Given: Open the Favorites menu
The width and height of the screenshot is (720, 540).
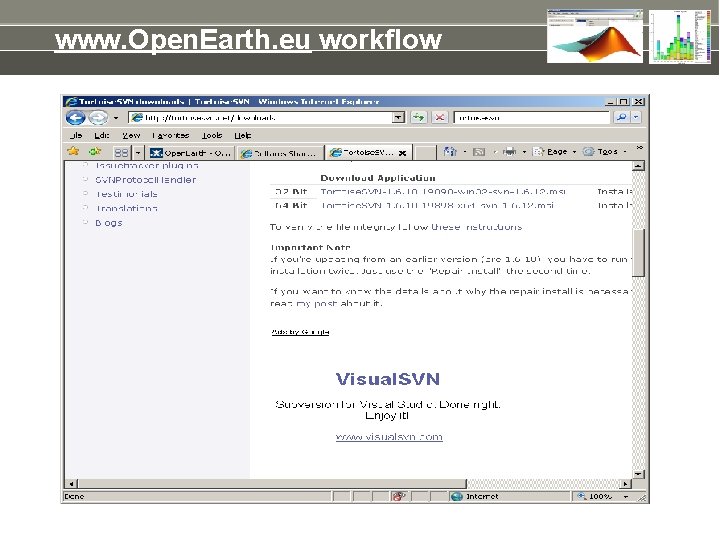Looking at the screenshot, I should [x=170, y=135].
